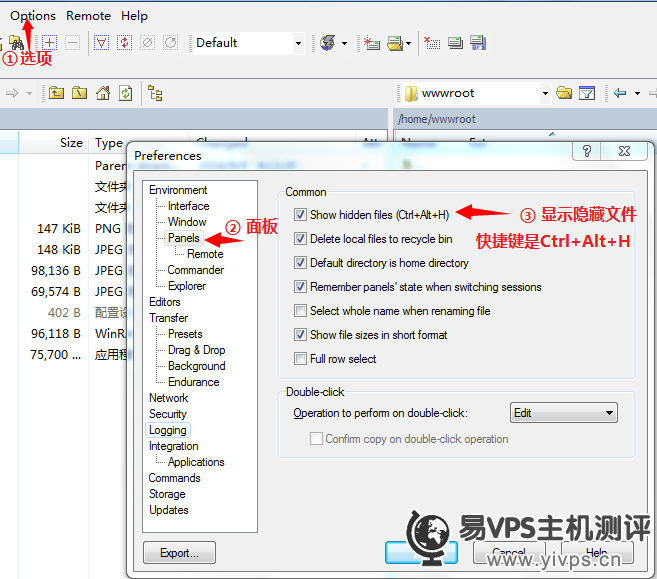
Task: Select Logging in the preferences tree
Action: (x=168, y=430)
